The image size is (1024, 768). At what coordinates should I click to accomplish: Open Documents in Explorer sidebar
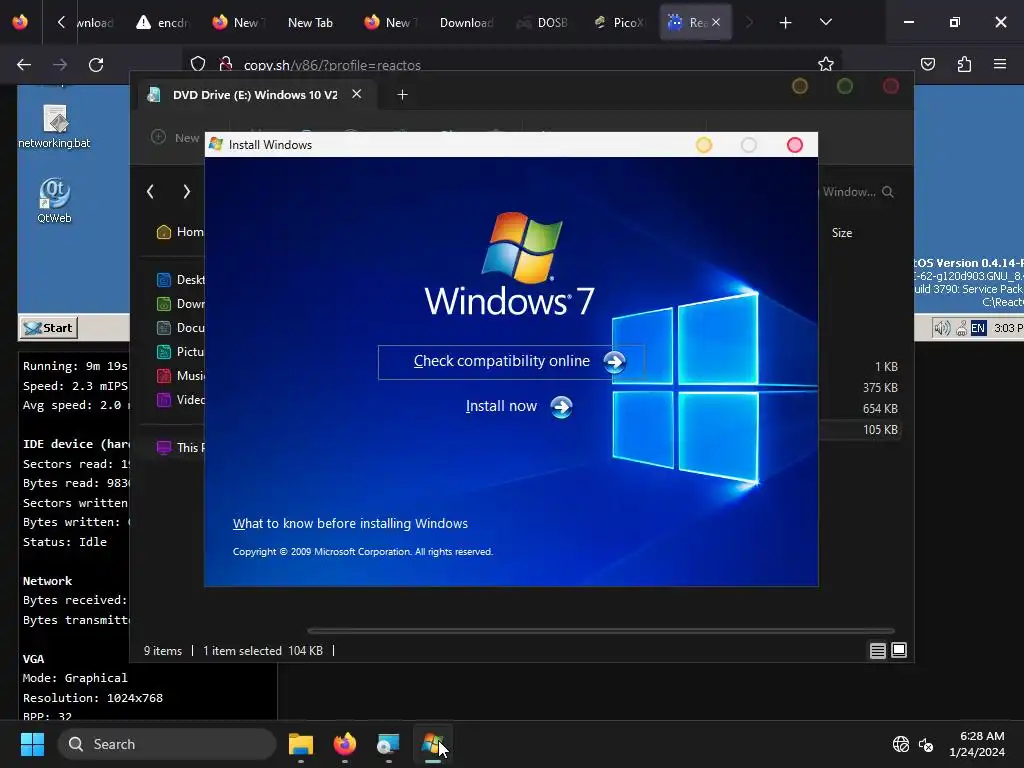(180, 328)
